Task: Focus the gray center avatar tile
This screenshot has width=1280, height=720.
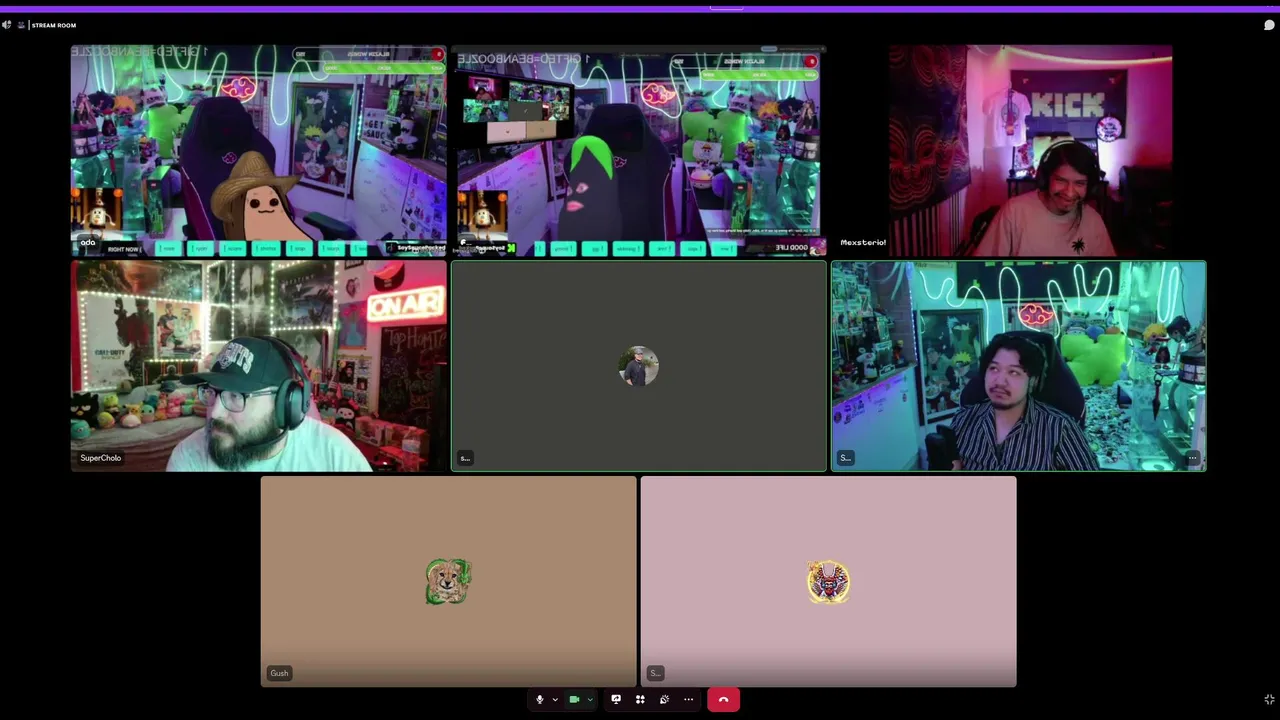Action: tap(639, 366)
